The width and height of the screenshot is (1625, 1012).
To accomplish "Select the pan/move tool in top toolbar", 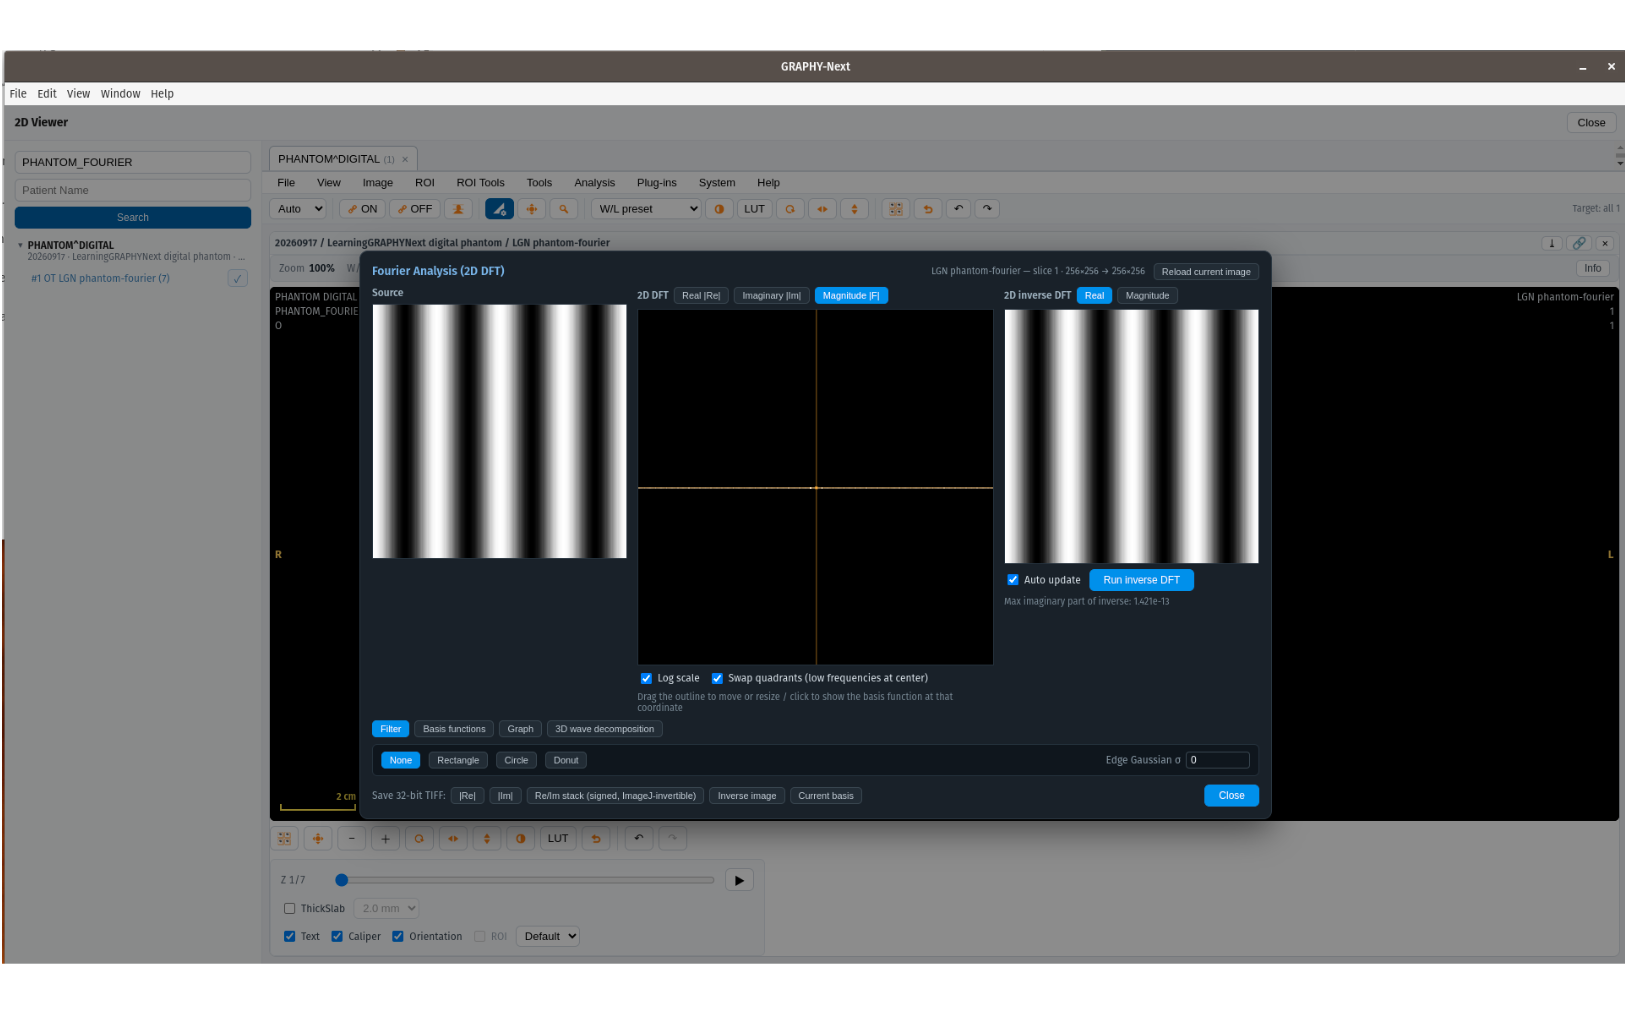I will point(532,209).
